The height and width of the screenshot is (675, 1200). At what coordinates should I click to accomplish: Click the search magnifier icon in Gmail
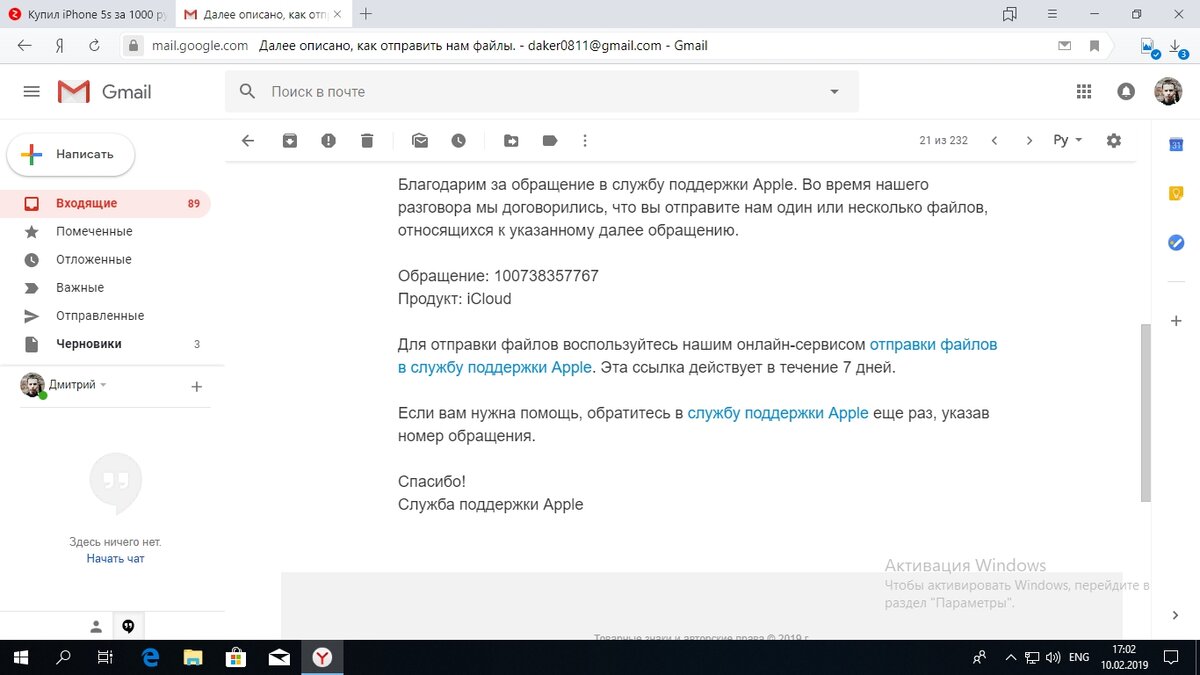click(248, 92)
